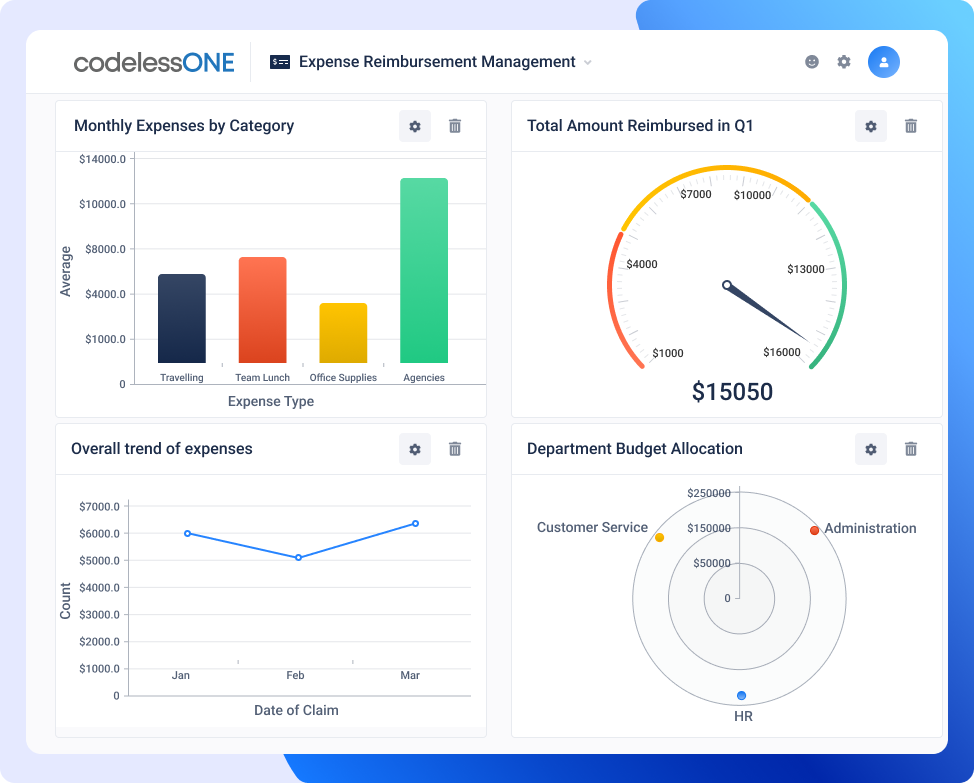The width and height of the screenshot is (974, 783).
Task: Click the Expense Type axis title
Action: click(x=271, y=401)
